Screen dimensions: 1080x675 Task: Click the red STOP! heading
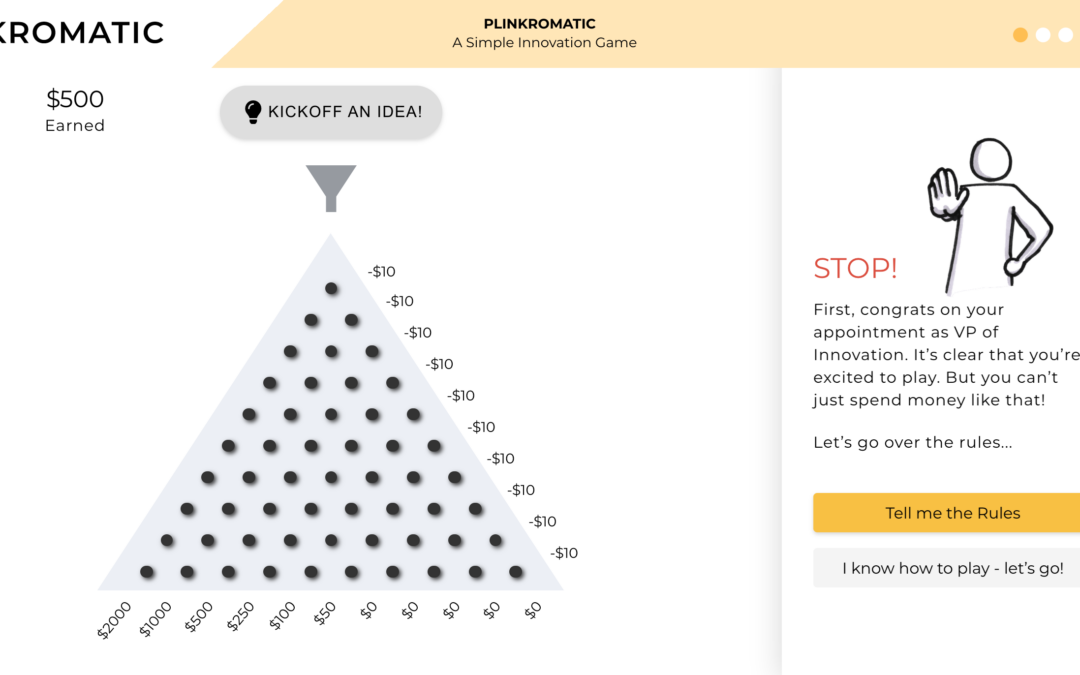coord(855,268)
